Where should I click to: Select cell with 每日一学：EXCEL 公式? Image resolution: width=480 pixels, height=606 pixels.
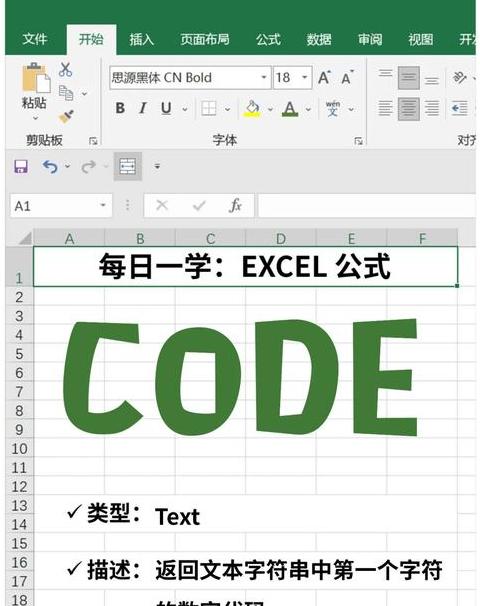(245, 267)
